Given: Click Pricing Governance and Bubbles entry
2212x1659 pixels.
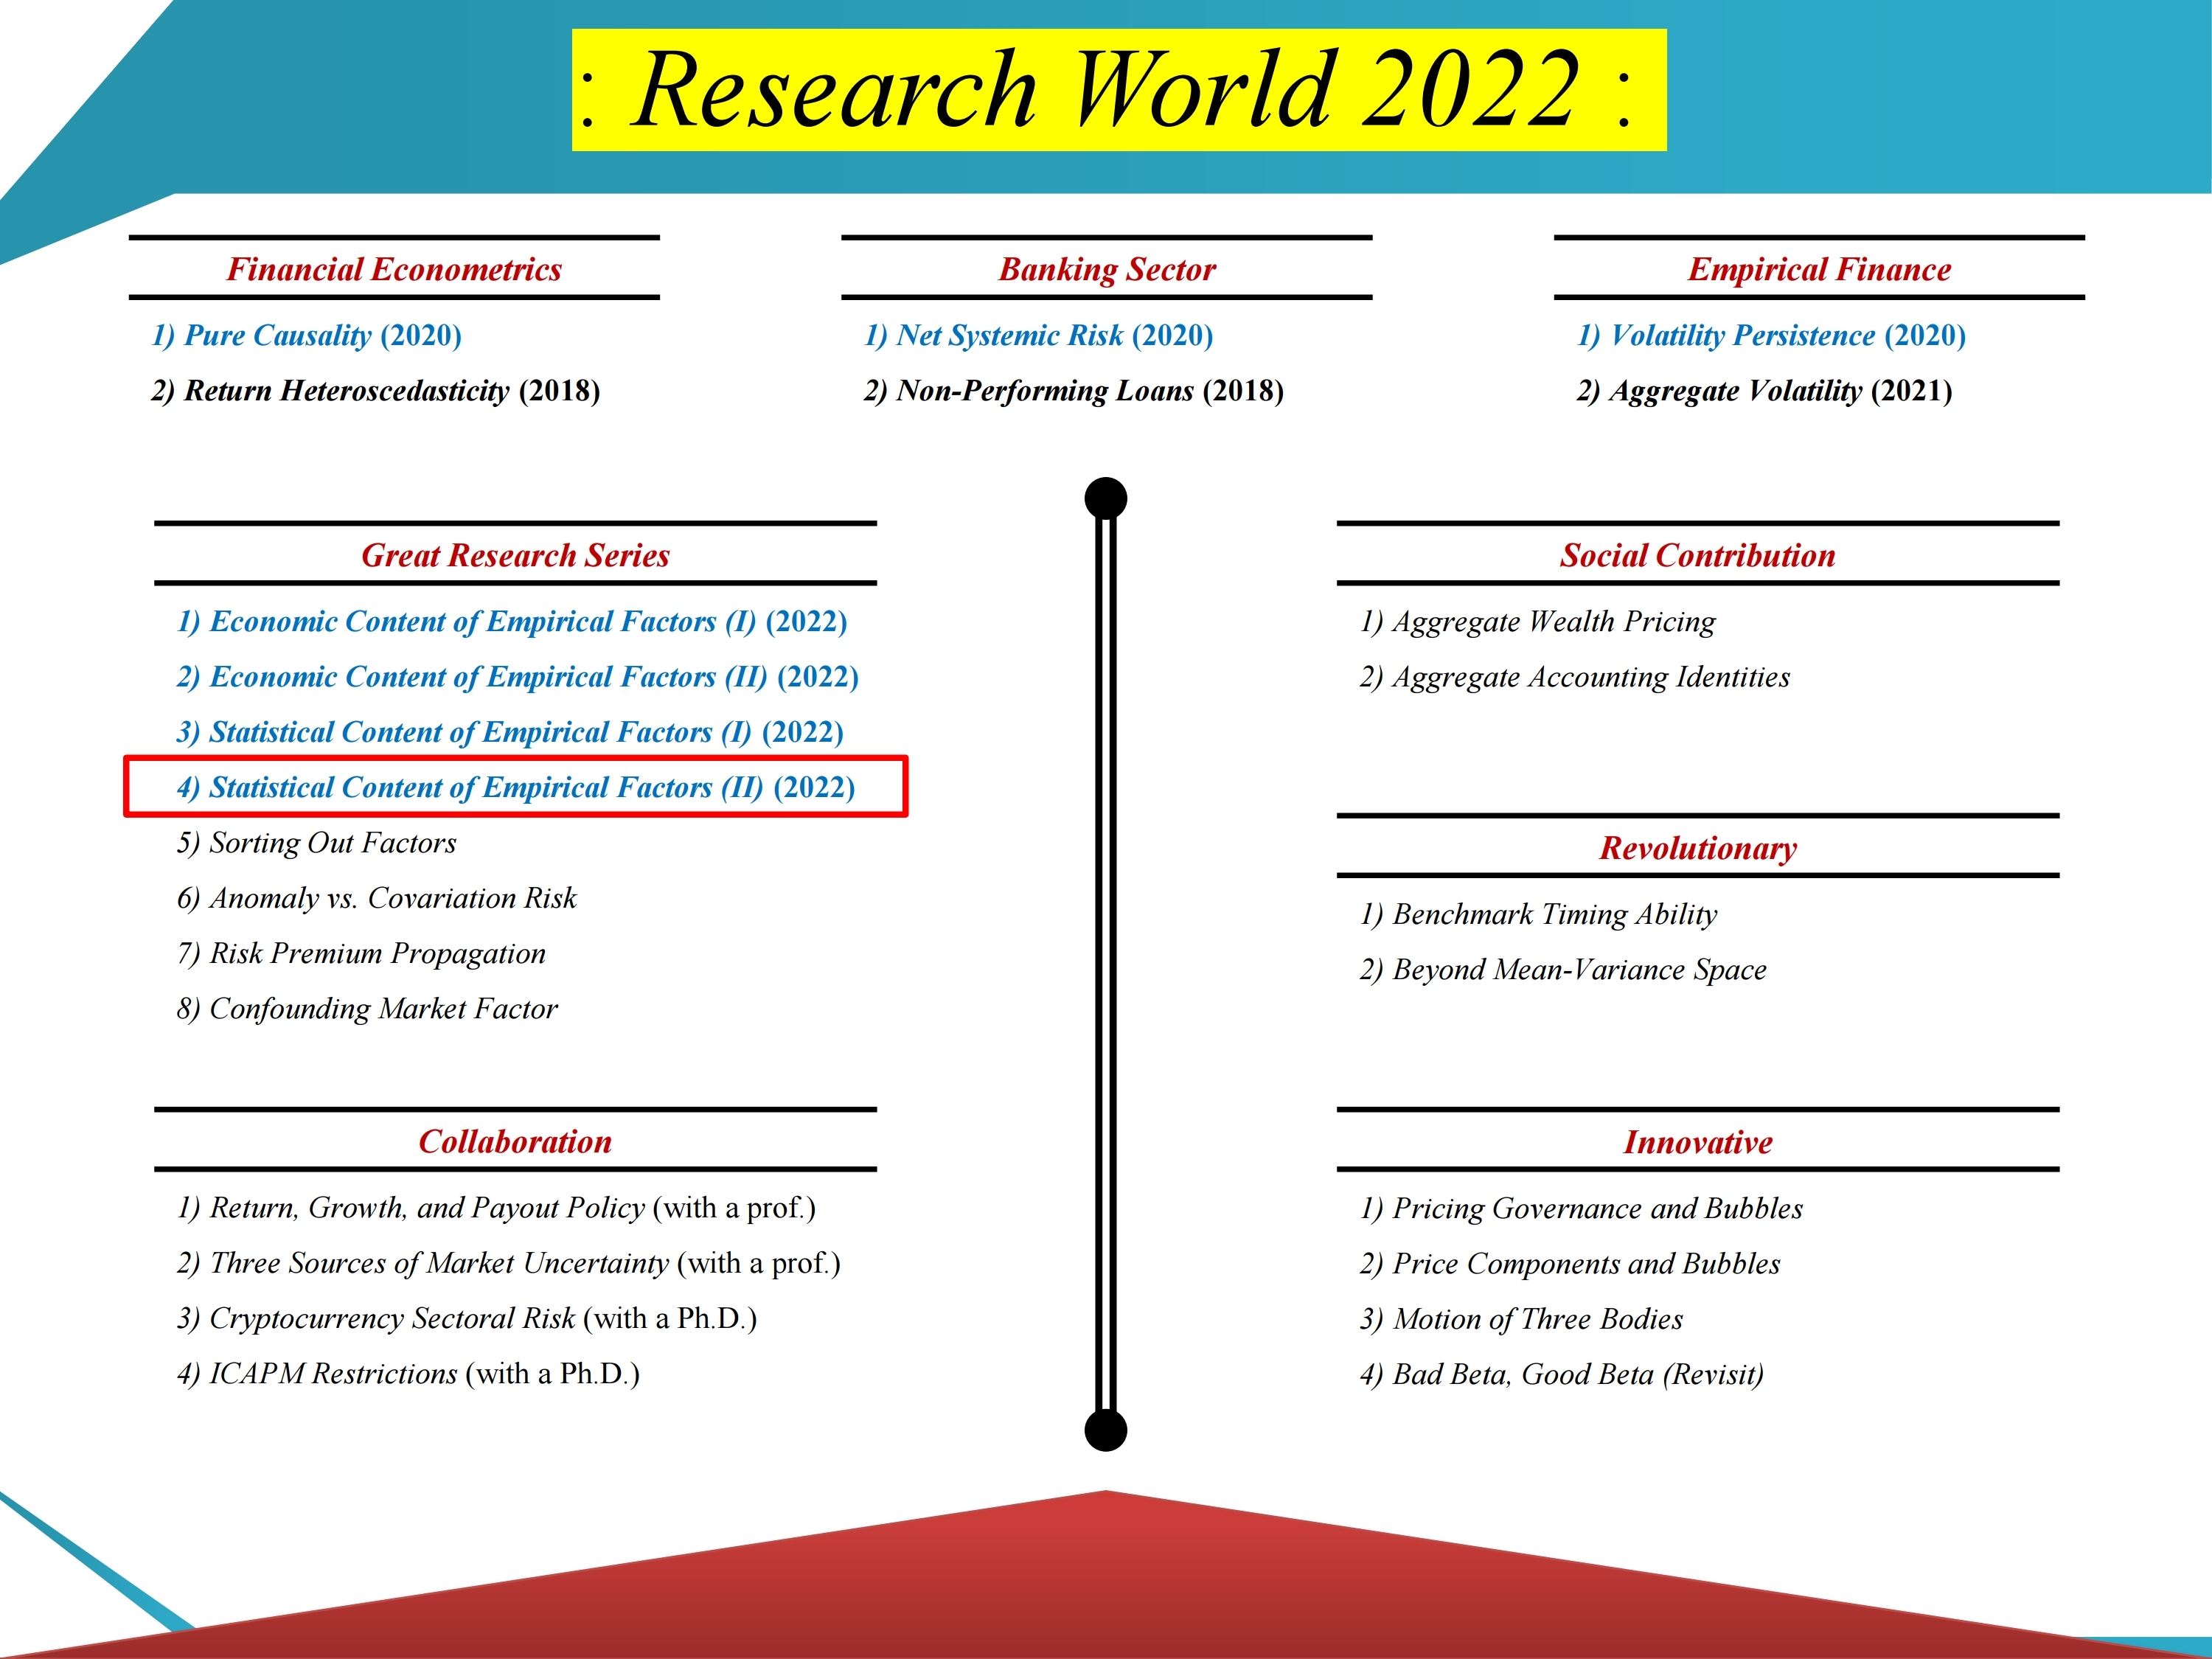Looking at the screenshot, I should click(x=1582, y=1208).
